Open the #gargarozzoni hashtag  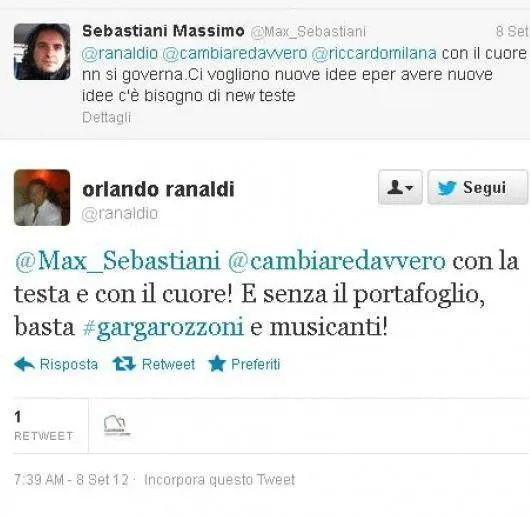[163, 327]
